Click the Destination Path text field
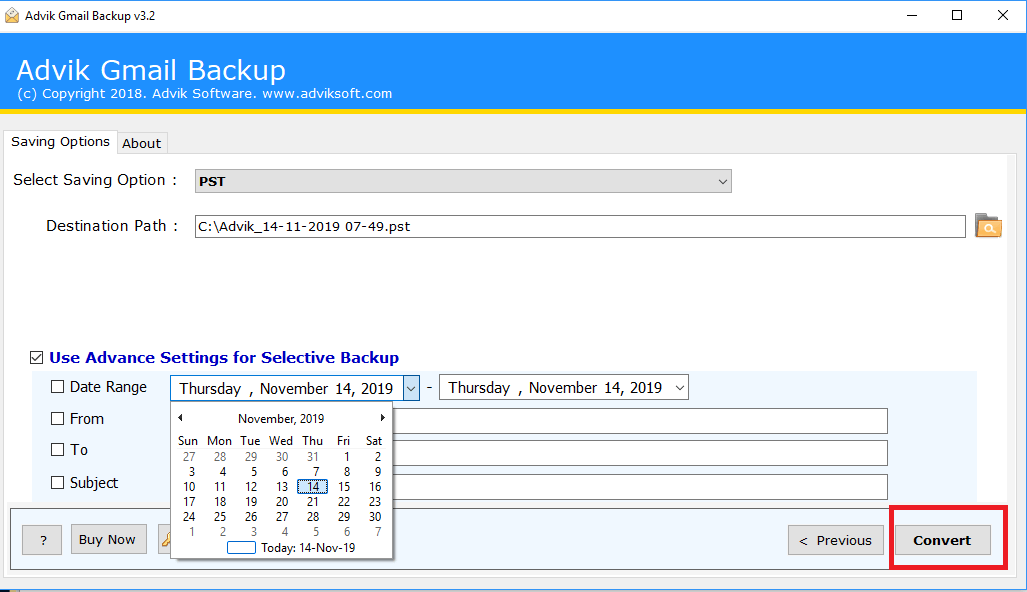The width and height of the screenshot is (1027, 592). [x=580, y=227]
